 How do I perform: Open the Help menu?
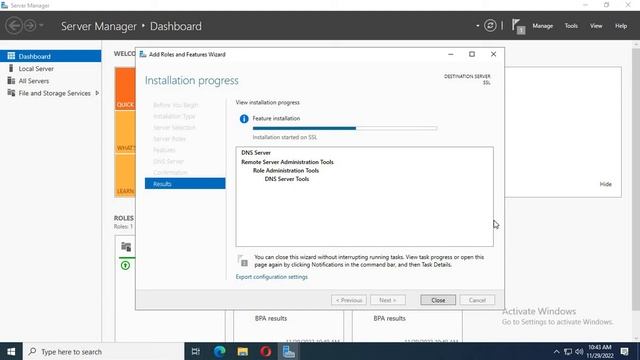point(621,26)
